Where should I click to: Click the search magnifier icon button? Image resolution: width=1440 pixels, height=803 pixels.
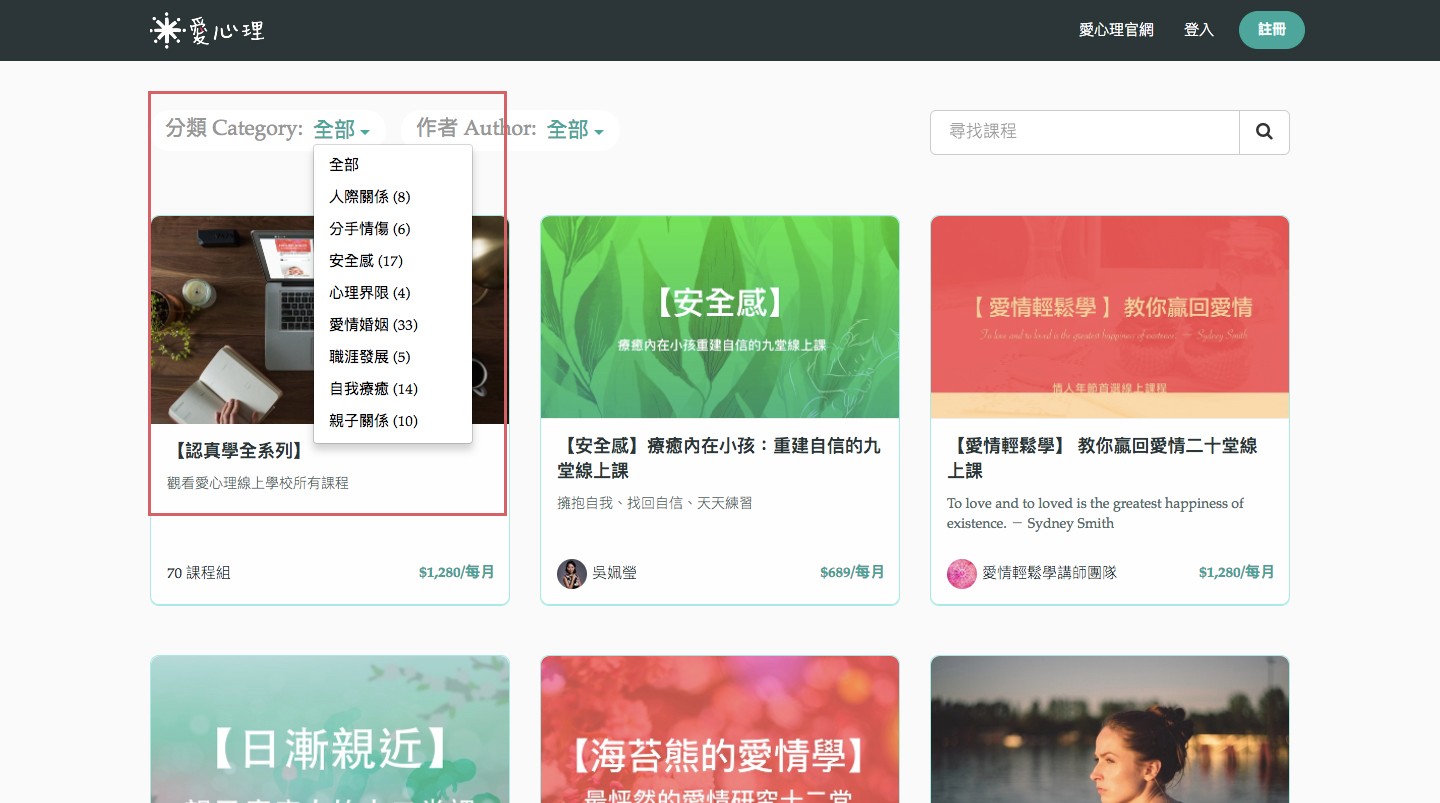point(1264,132)
